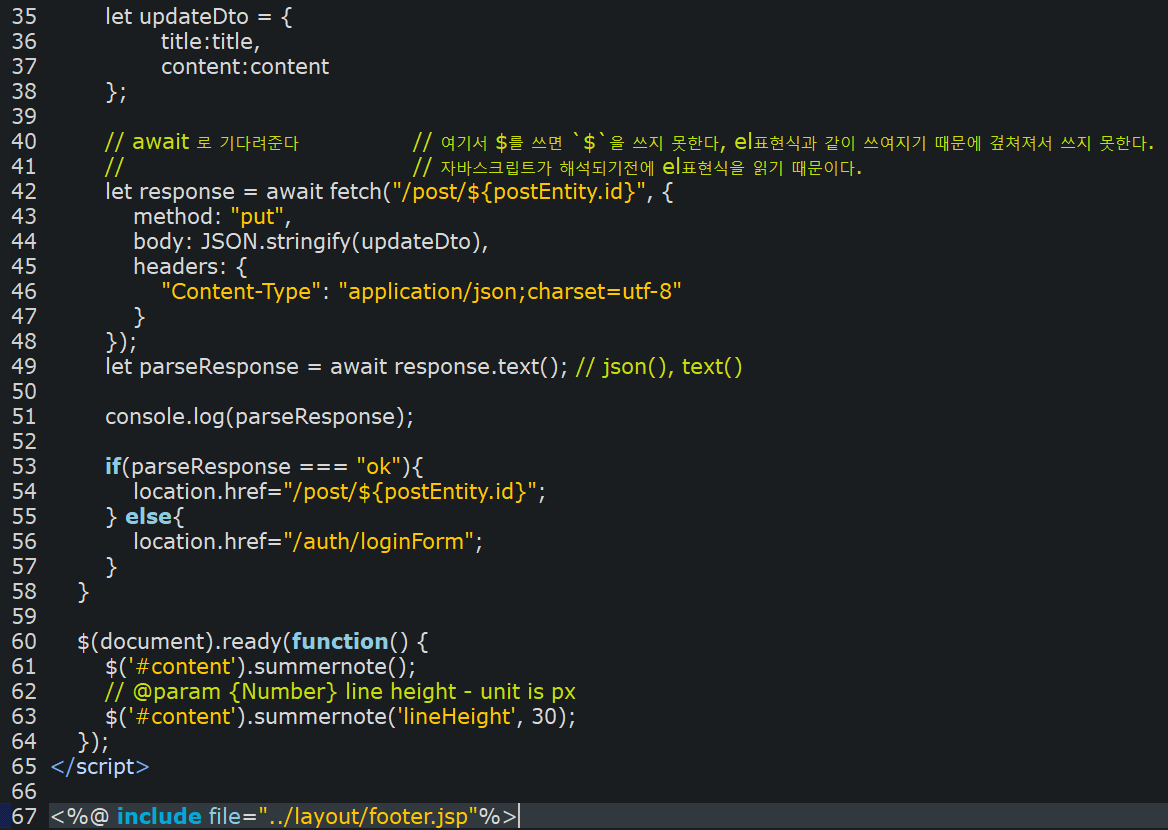
Task: Click 'title:title,' on line 36
Action: coord(210,42)
